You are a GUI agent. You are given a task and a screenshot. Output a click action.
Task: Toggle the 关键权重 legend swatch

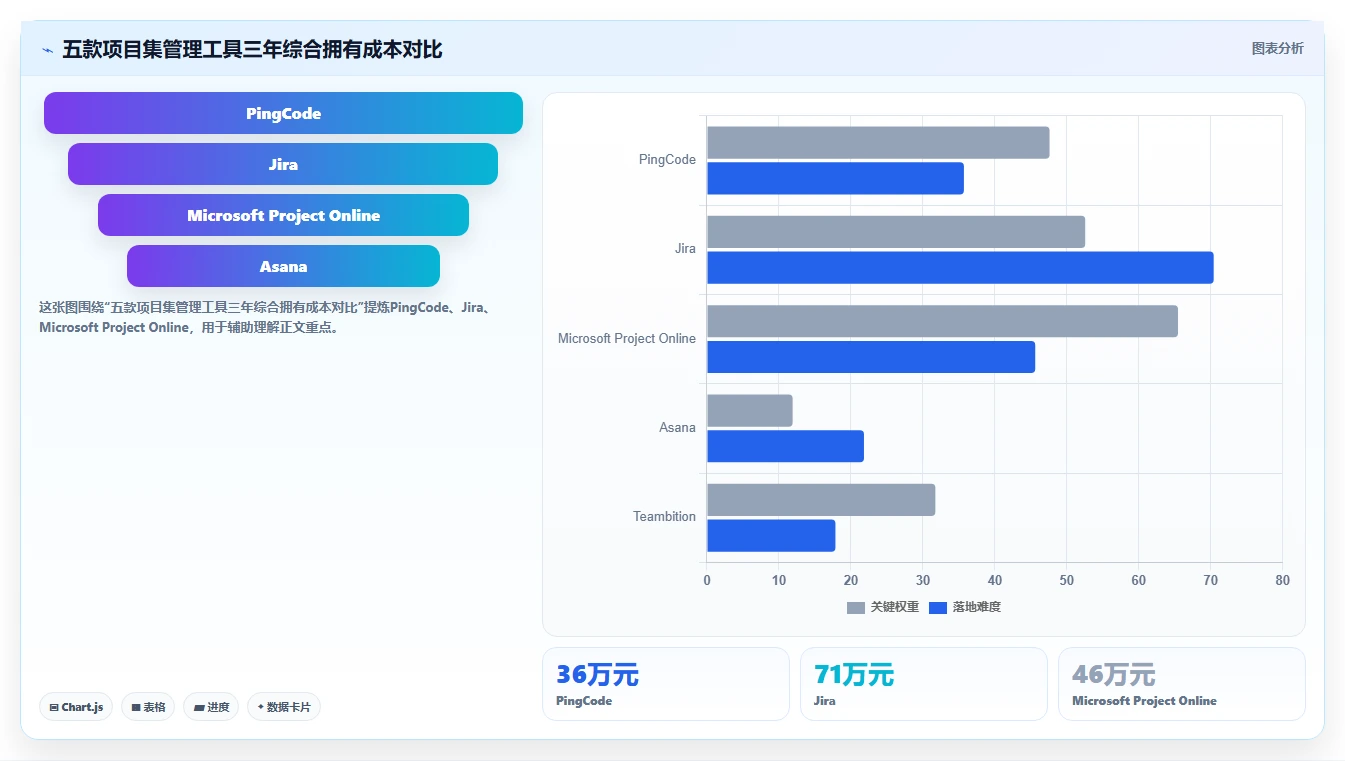[x=856, y=607]
